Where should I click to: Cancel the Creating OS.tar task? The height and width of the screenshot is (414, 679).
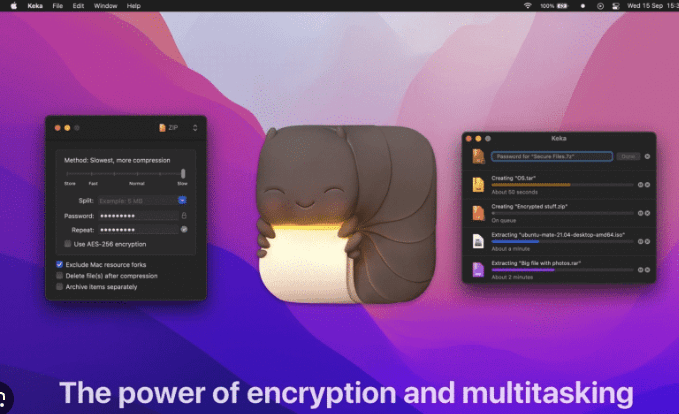[647, 185]
